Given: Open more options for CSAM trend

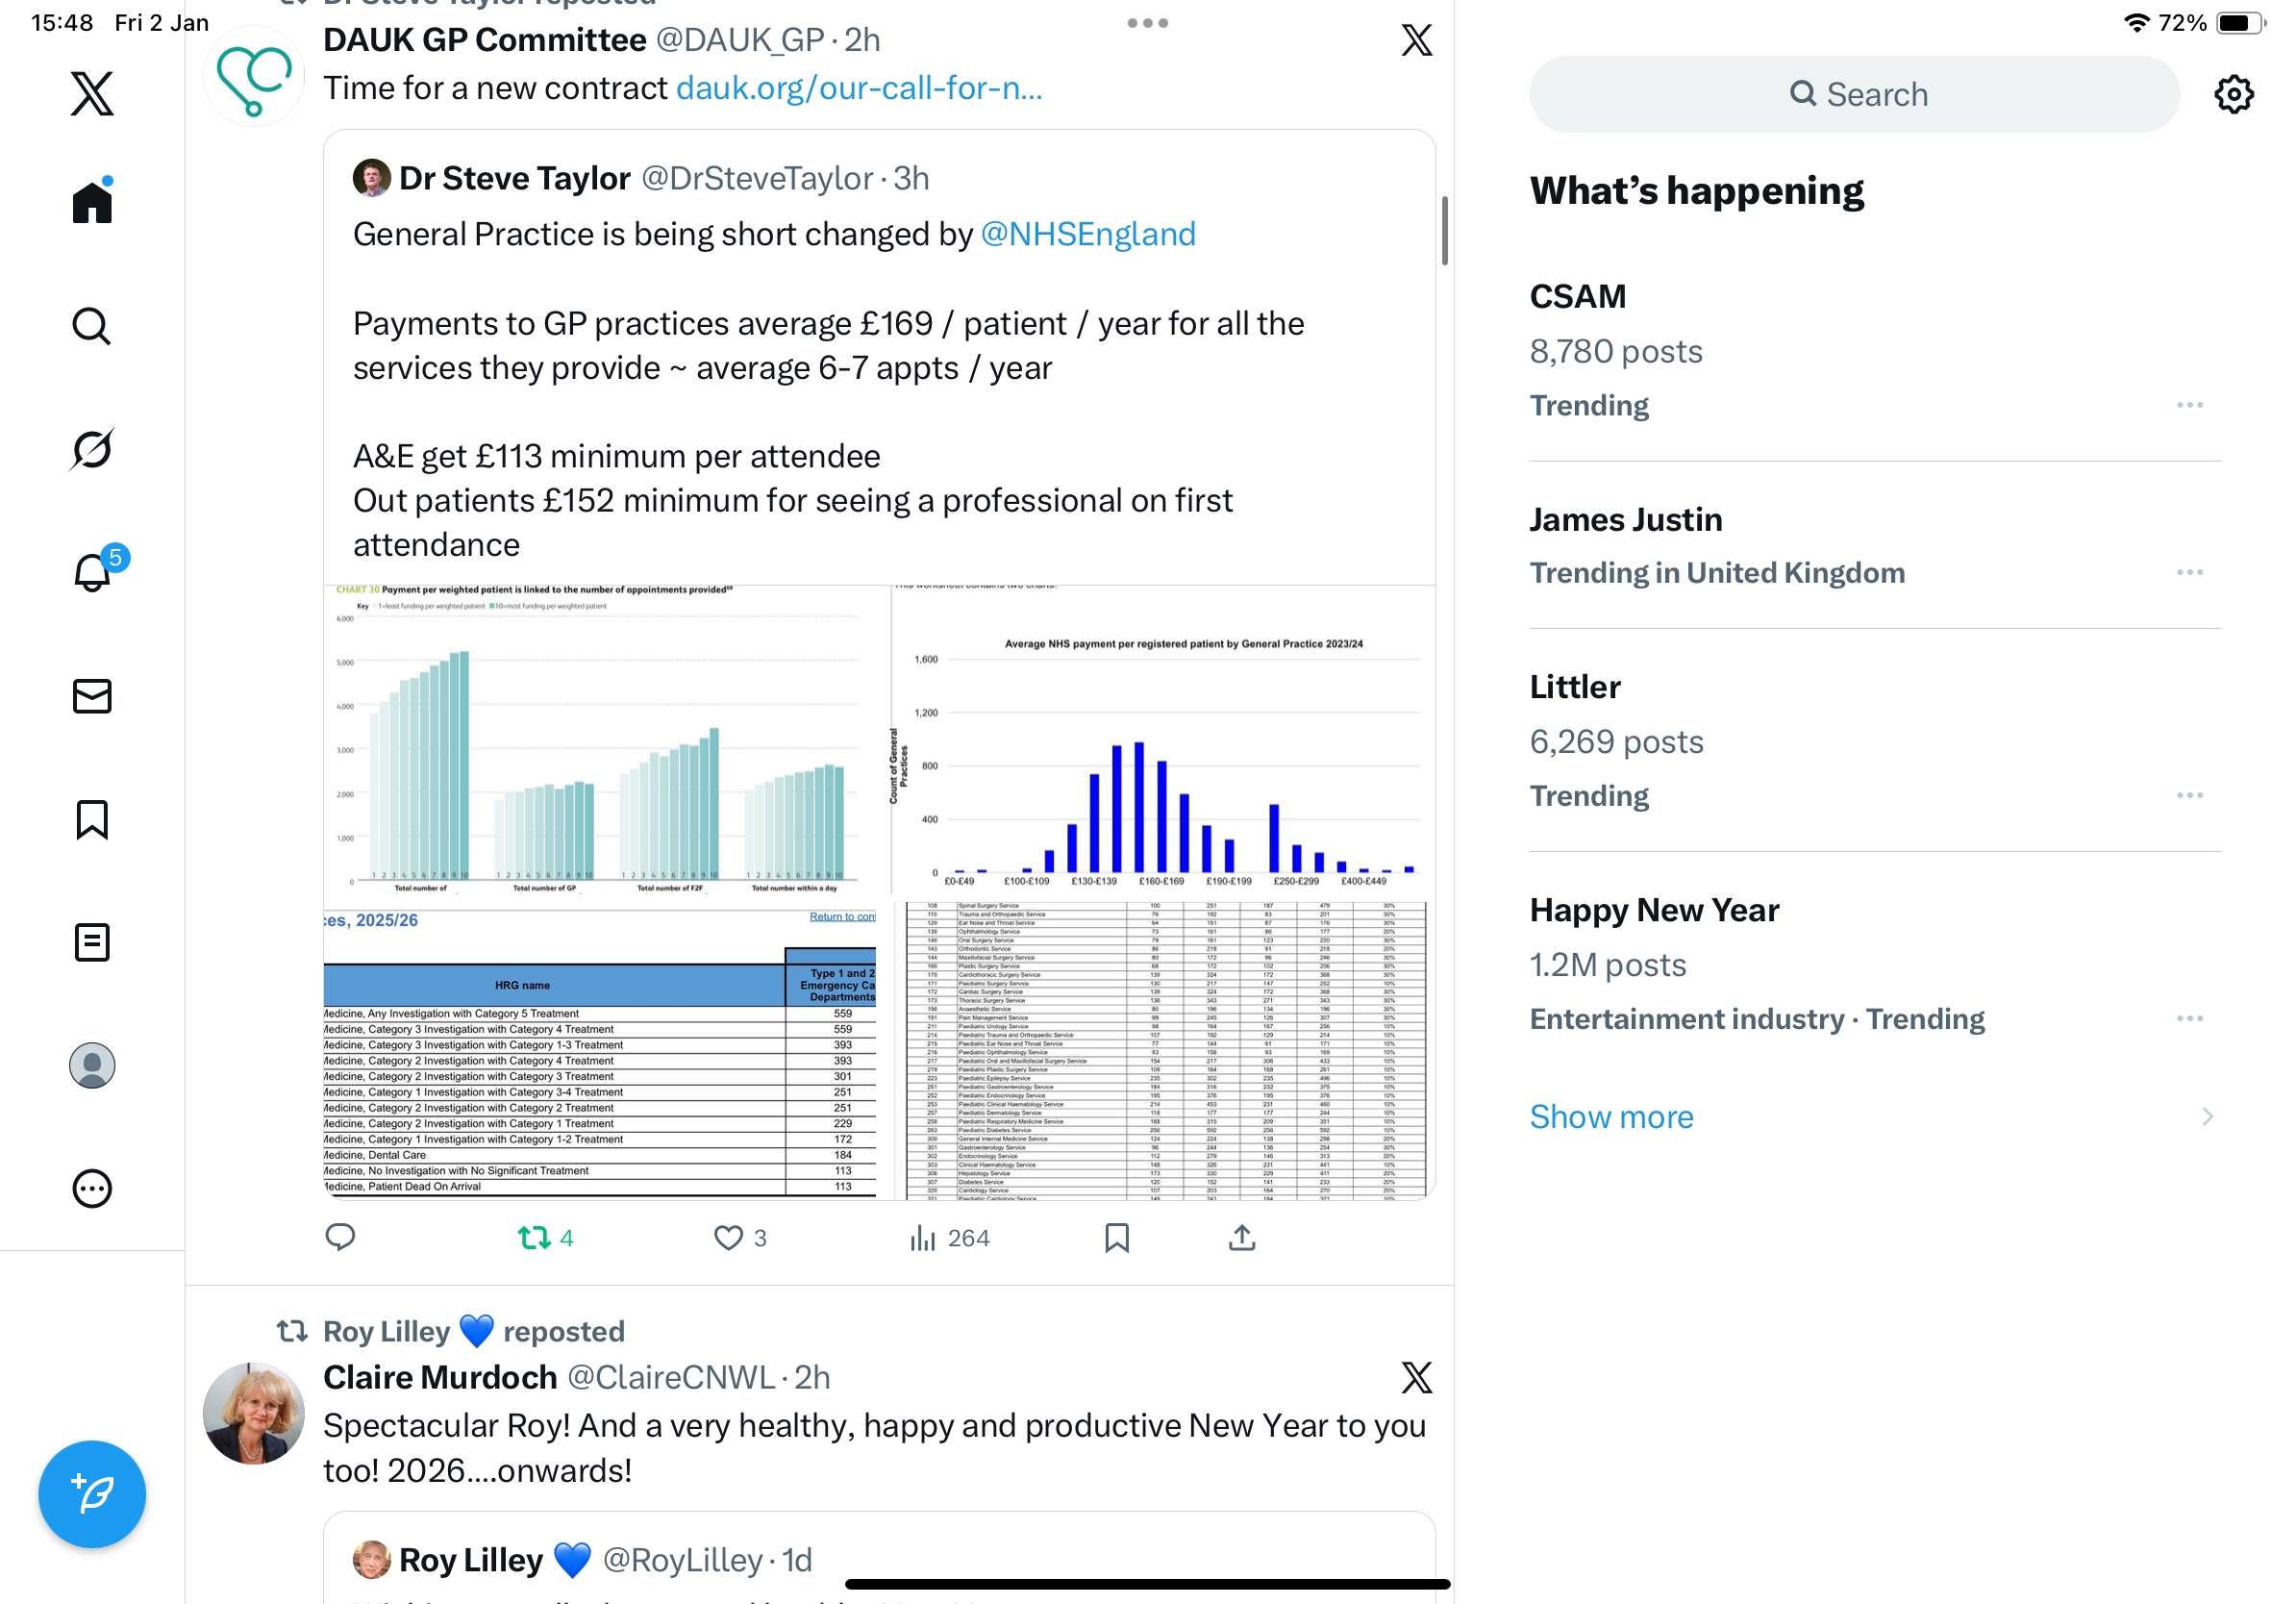Looking at the screenshot, I should point(2189,405).
